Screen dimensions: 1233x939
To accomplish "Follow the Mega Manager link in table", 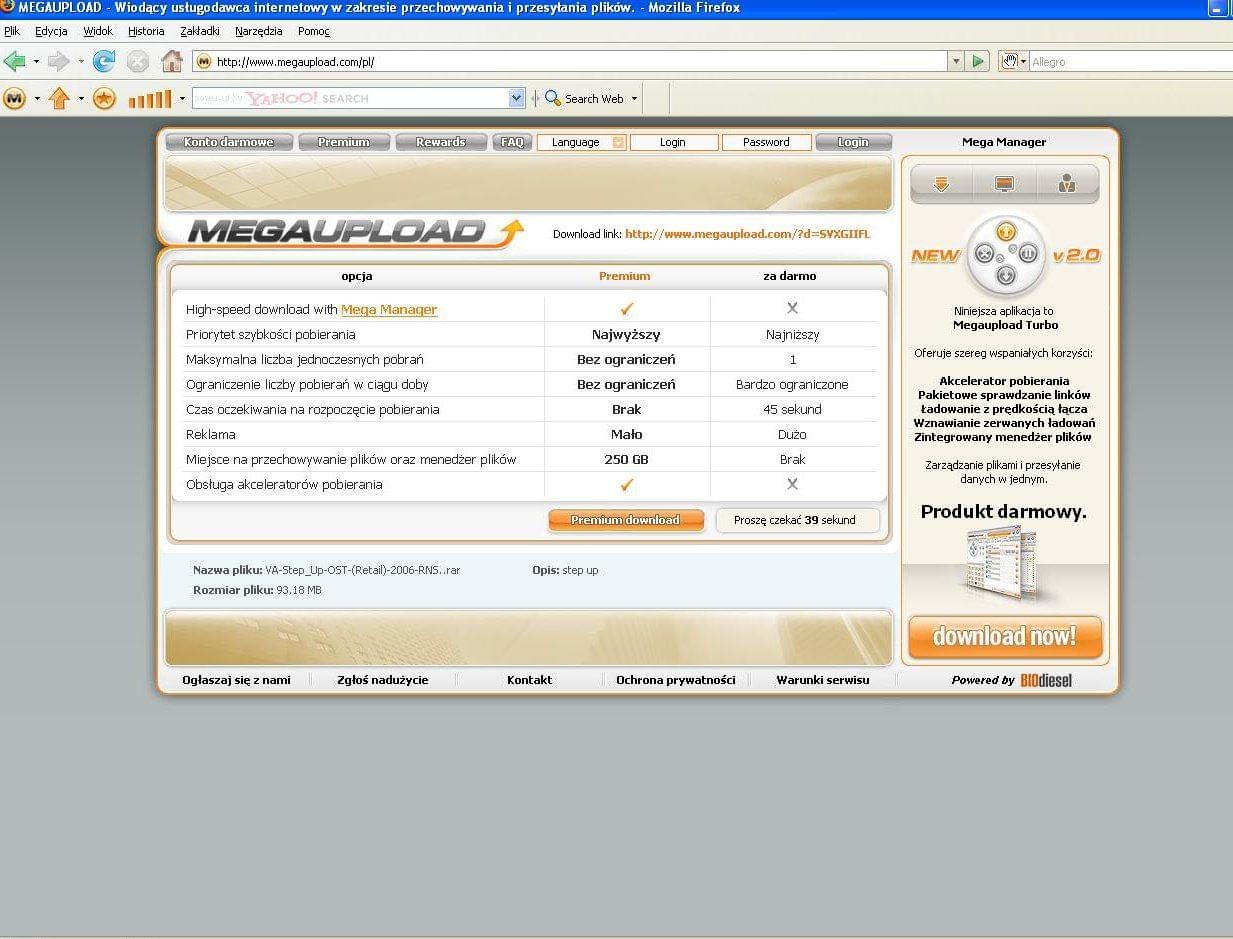I will (x=389, y=310).
